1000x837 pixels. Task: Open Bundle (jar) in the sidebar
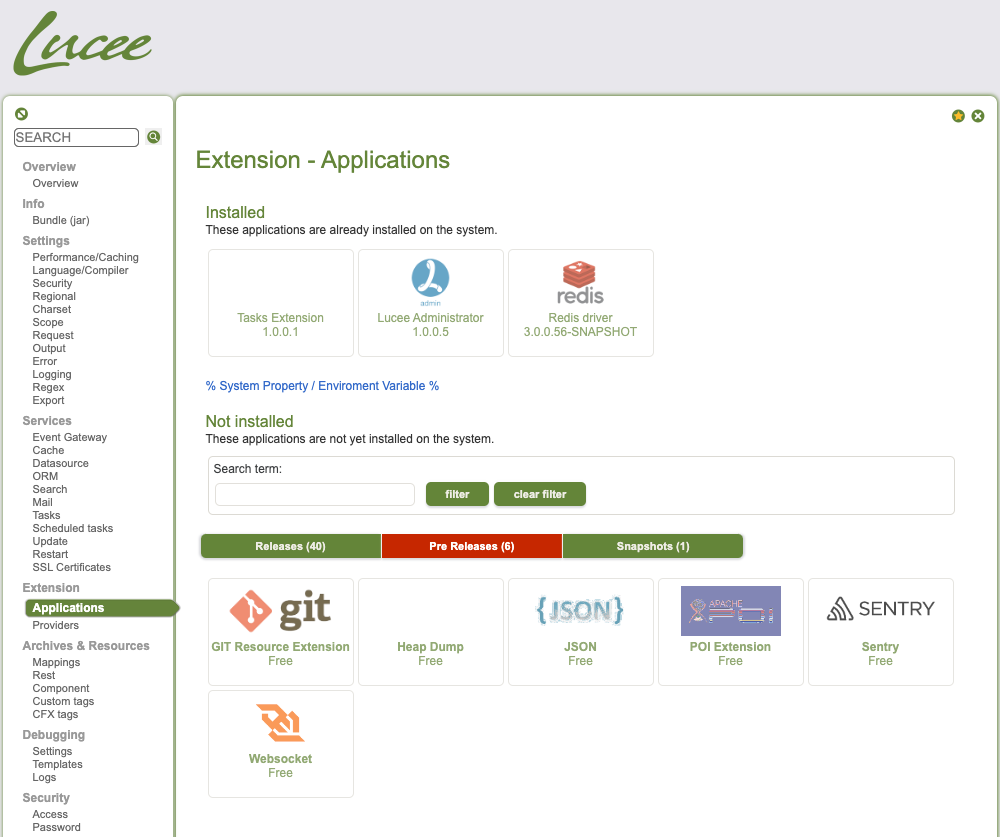click(x=61, y=220)
